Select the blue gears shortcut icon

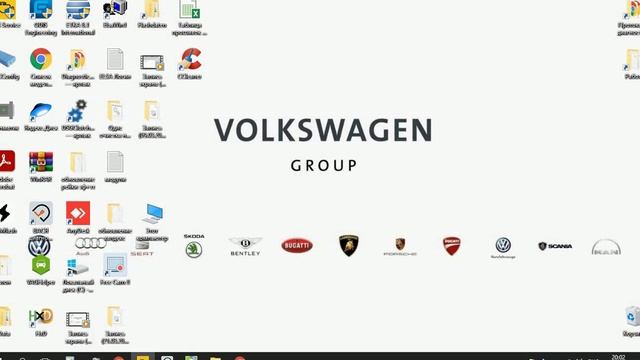pyautogui.click(x=77, y=111)
